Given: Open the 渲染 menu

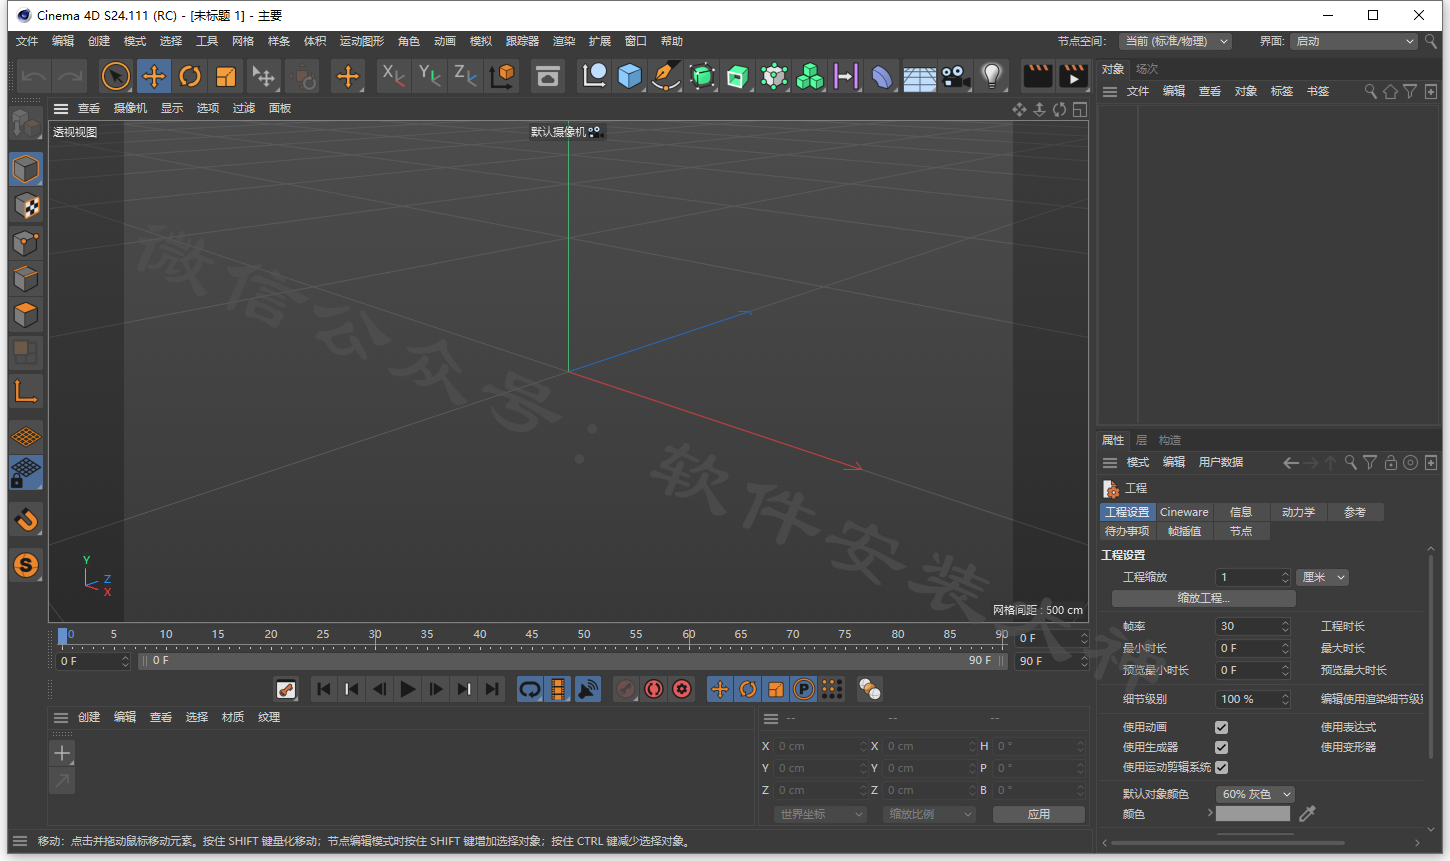Looking at the screenshot, I should (x=564, y=41).
